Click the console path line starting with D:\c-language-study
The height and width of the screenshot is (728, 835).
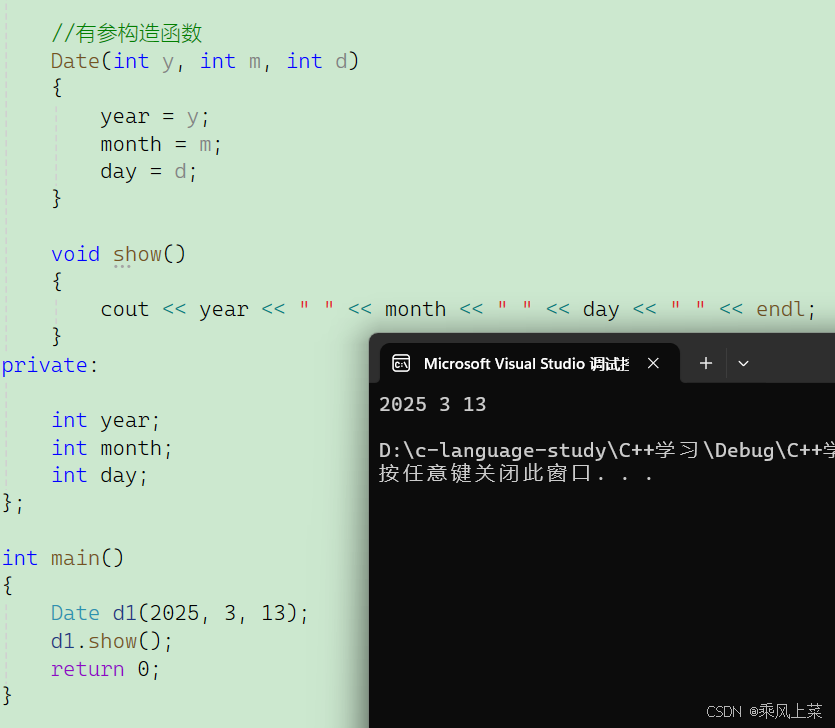coord(607,451)
